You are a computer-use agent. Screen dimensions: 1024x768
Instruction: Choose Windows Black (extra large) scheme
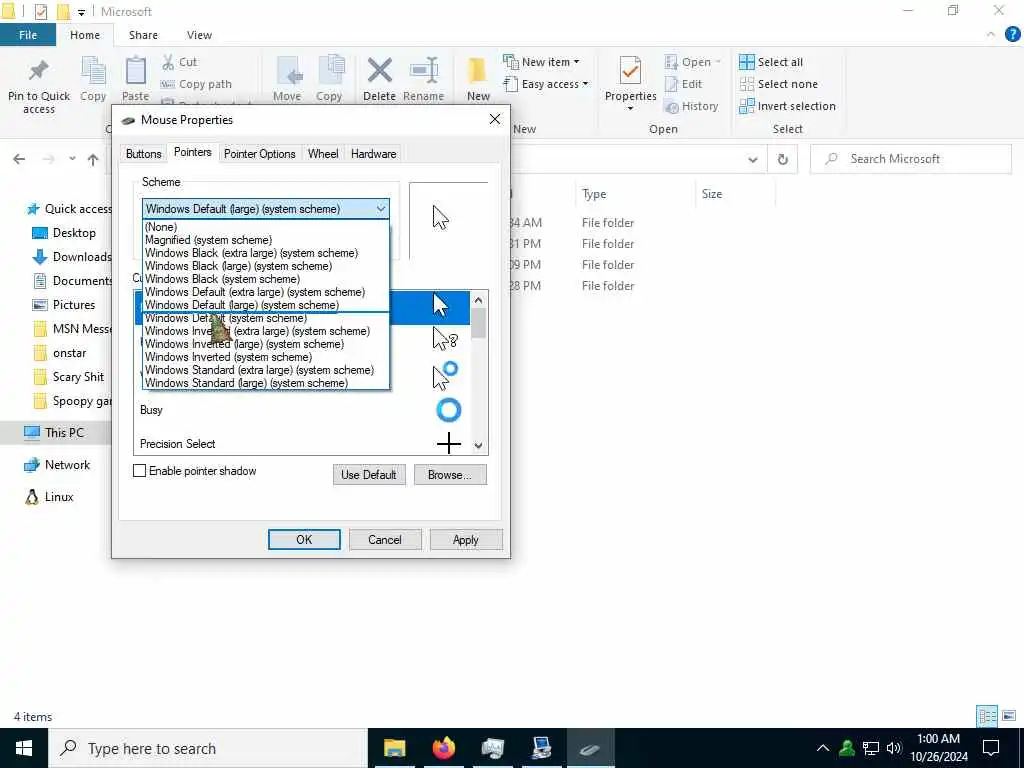266,253
